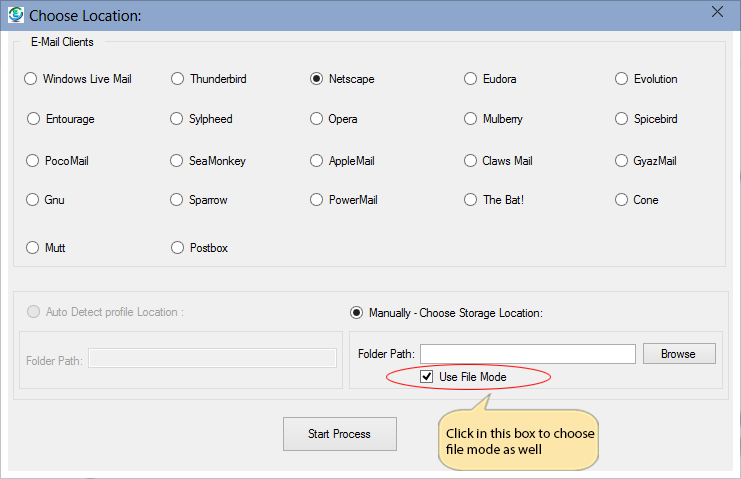Select The Bat! email client
741x479 pixels.
pos(471,200)
